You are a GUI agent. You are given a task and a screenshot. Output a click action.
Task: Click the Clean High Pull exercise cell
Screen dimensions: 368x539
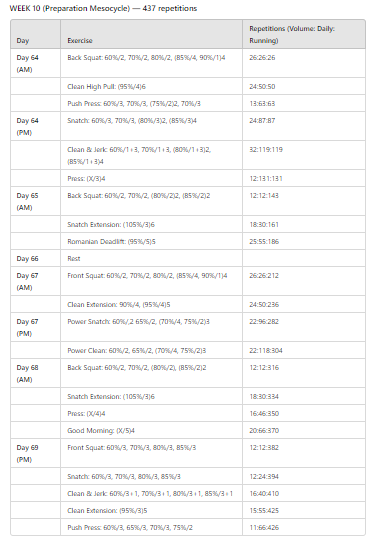point(152,86)
